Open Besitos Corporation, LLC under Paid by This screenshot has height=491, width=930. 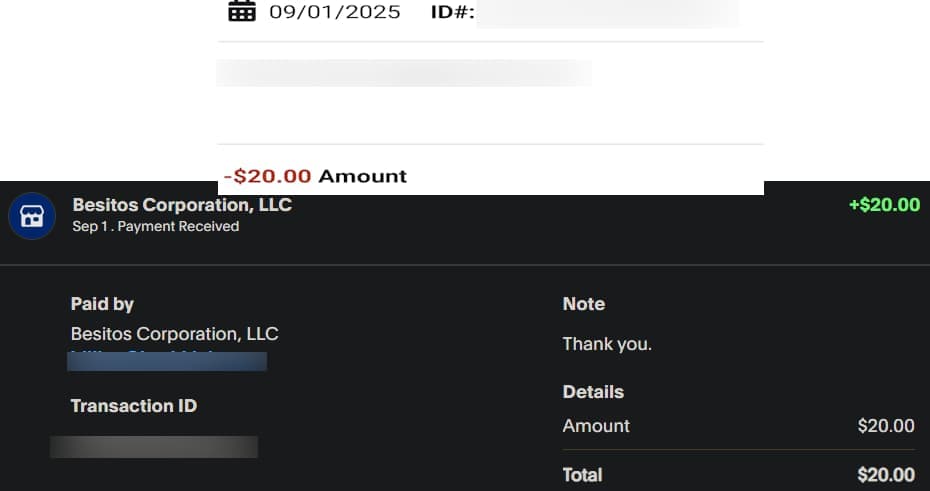175,334
